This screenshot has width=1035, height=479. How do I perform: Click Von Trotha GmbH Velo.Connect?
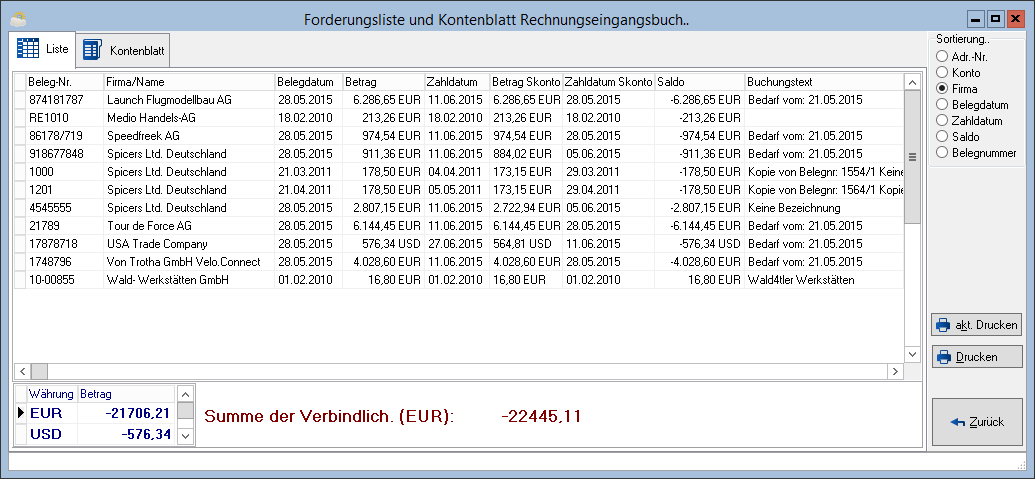tap(184, 262)
